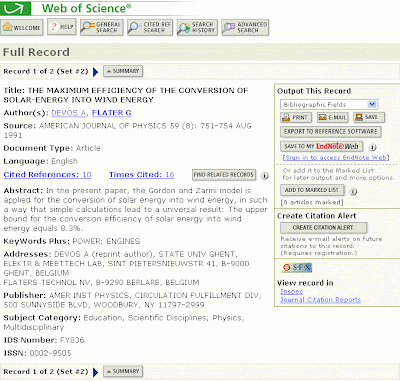This screenshot has width=400, height=381.
Task: Save this record to file
Action: tap(369, 117)
